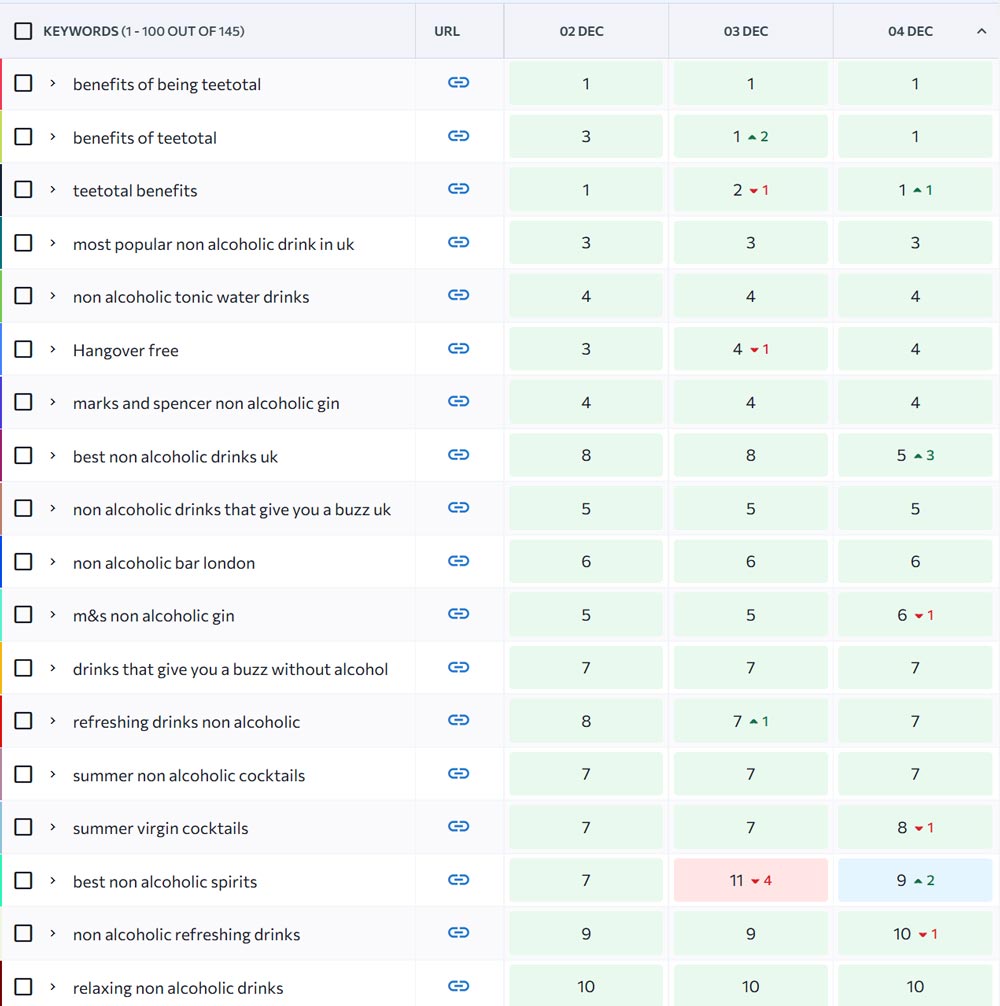Image resolution: width=1000 pixels, height=1006 pixels.
Task: Click link icon for 'most popular non alcoholic drink in uk'
Action: point(459,242)
